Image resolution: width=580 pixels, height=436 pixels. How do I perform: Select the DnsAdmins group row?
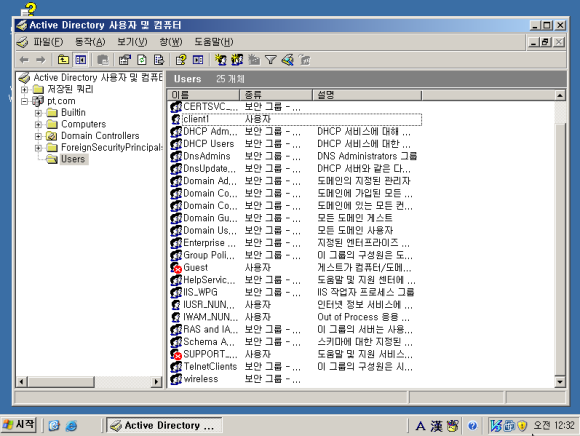pos(294,156)
